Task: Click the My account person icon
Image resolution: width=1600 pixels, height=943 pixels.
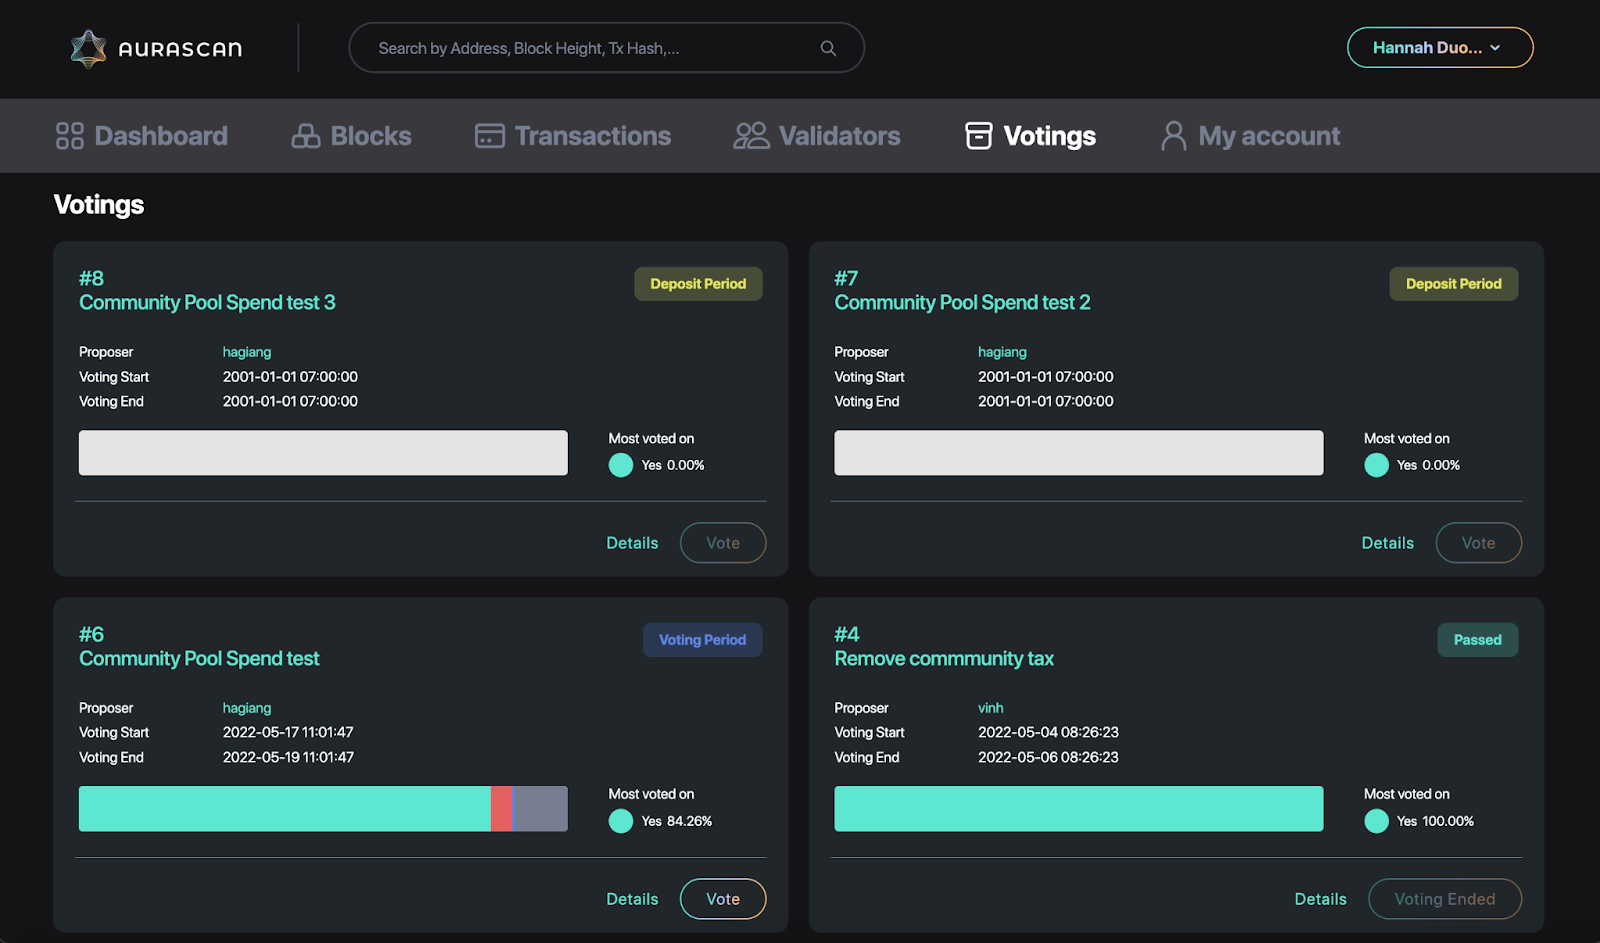Action: [x=1174, y=136]
